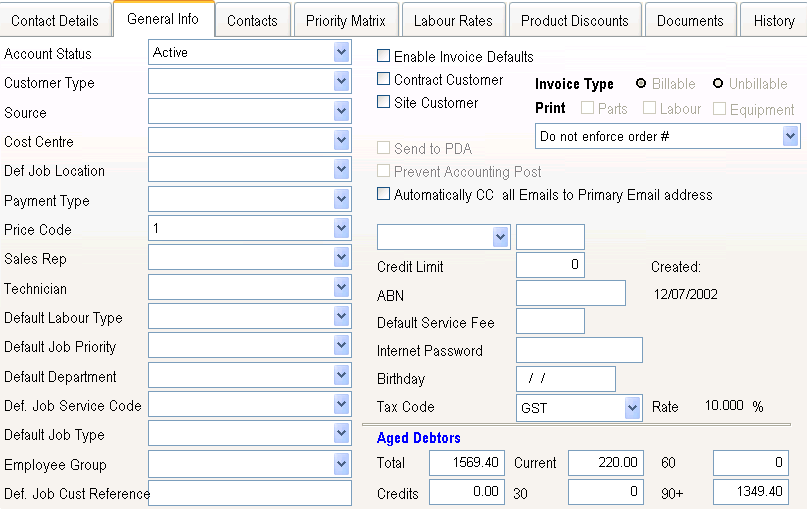View the History tab
This screenshot has height=509, width=807.
point(774,20)
